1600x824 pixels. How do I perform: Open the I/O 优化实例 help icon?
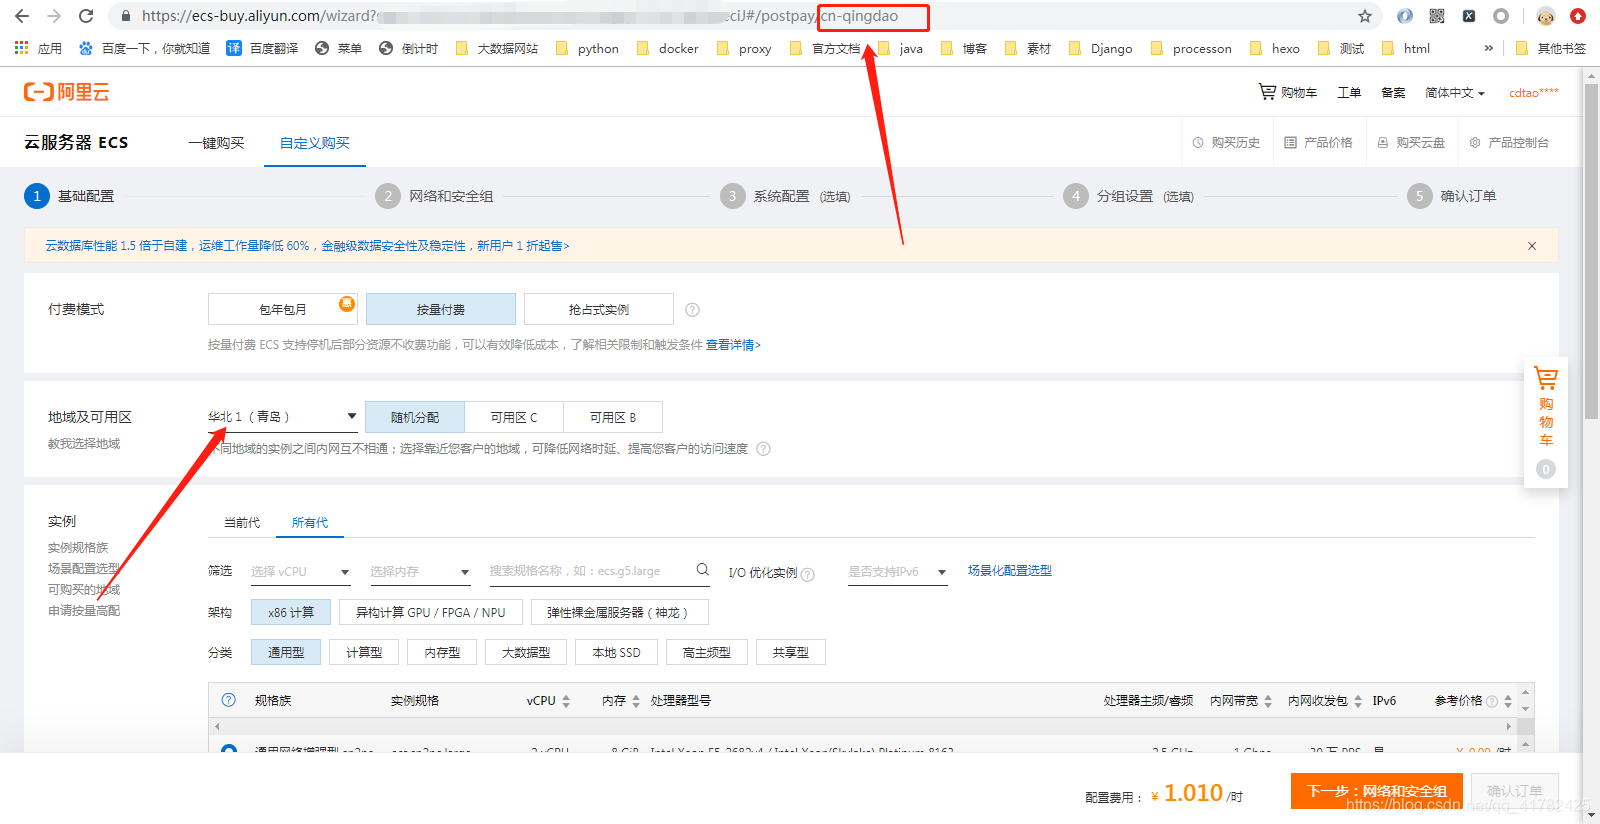808,574
